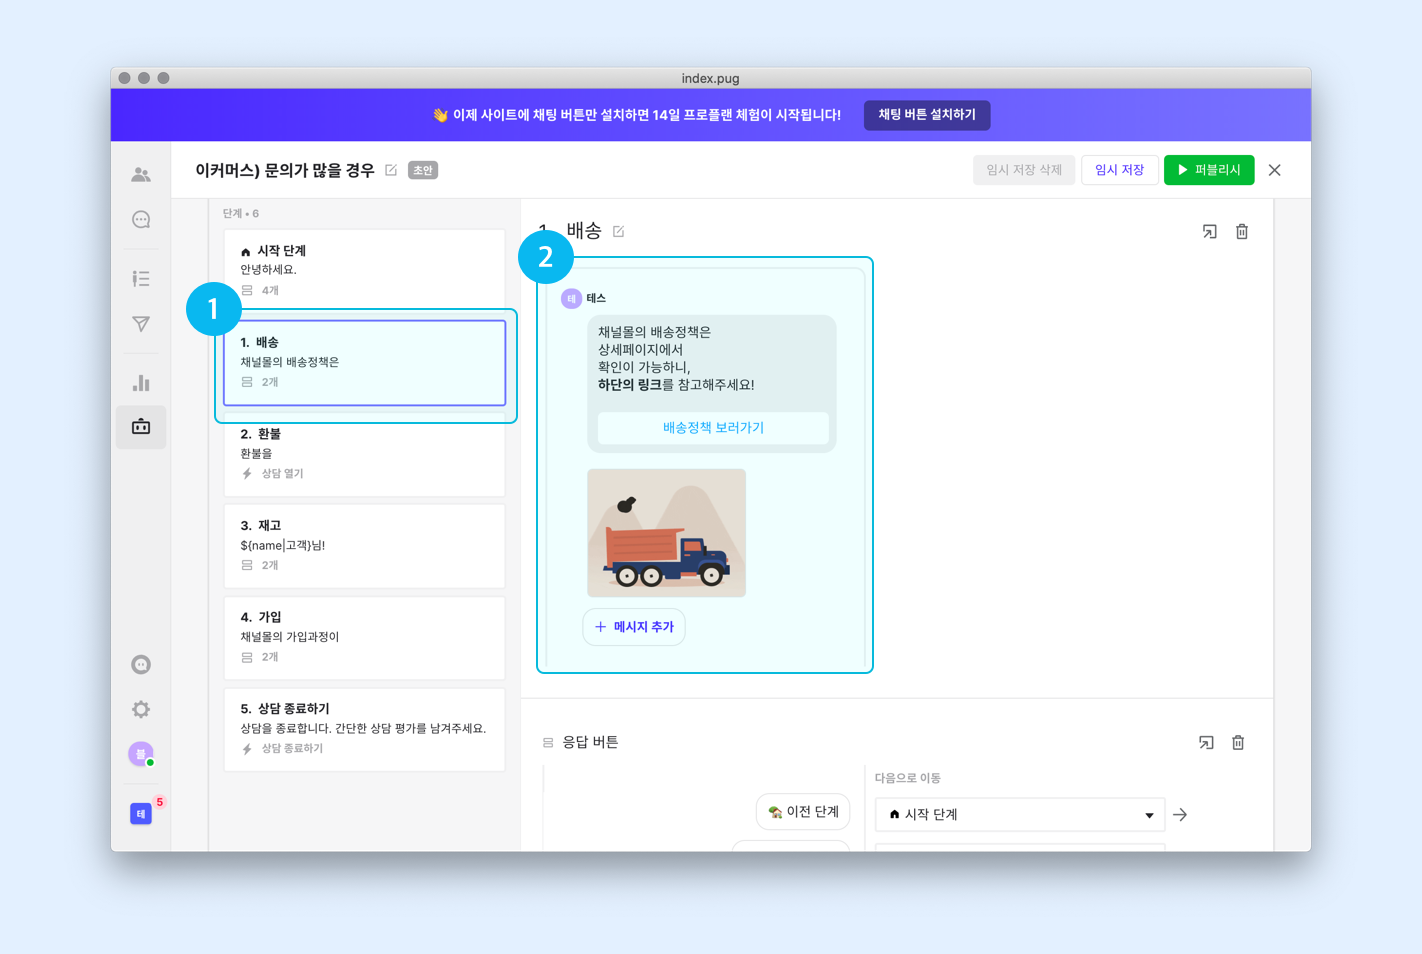The width and height of the screenshot is (1422, 954).
Task: Open Settings via the gear icon
Action: pyautogui.click(x=141, y=709)
